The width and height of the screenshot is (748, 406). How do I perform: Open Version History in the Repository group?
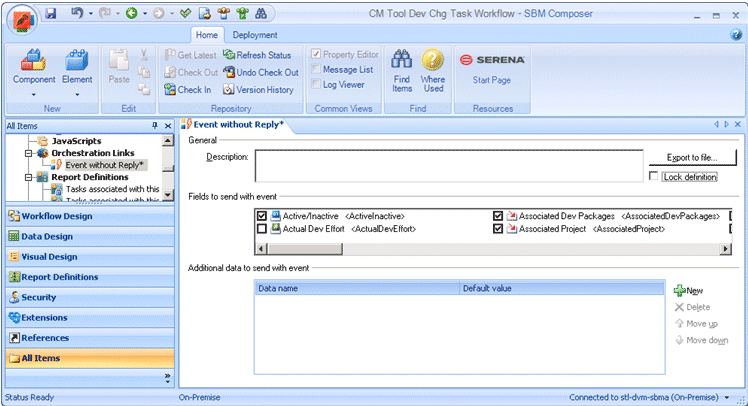[229, 89]
